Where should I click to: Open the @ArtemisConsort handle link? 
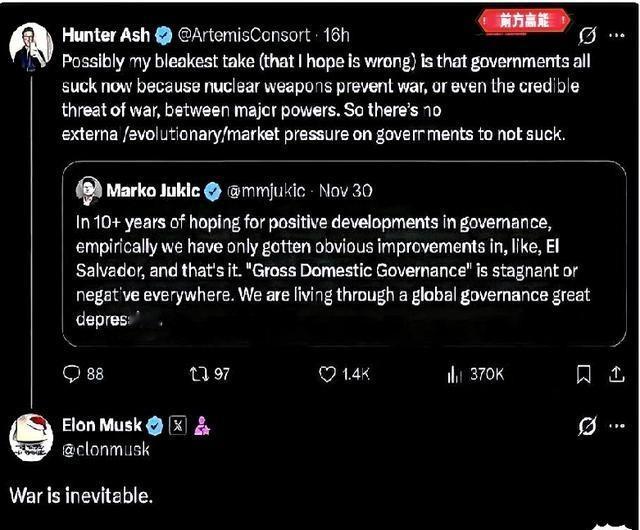tap(243, 35)
